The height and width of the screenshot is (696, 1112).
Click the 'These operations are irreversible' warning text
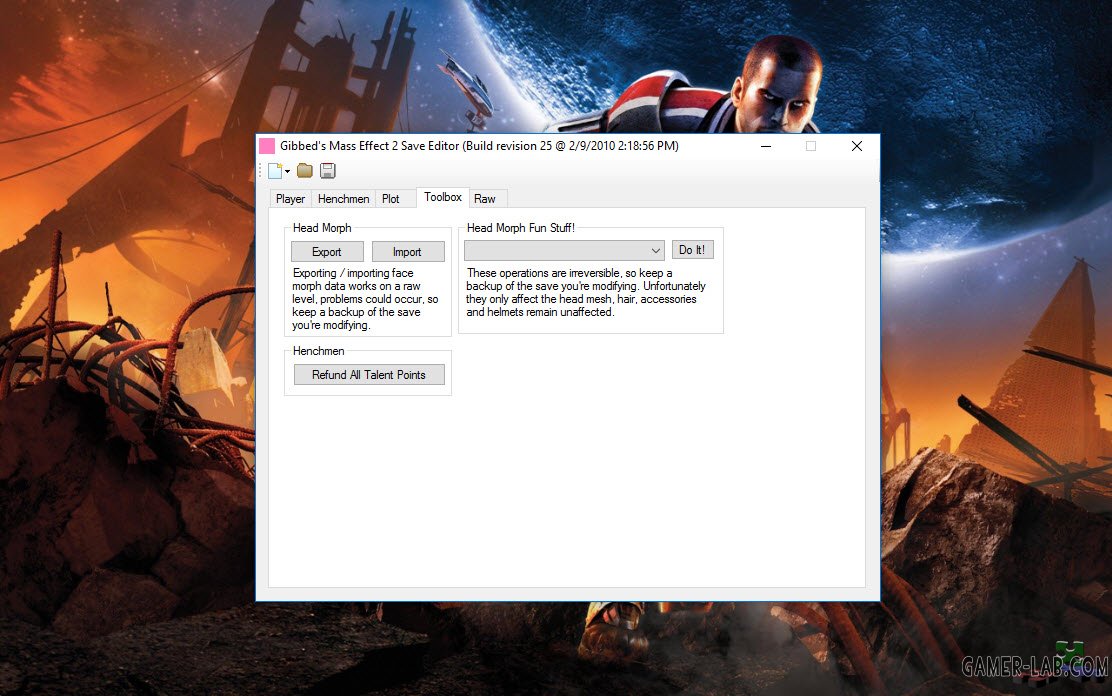(x=585, y=292)
